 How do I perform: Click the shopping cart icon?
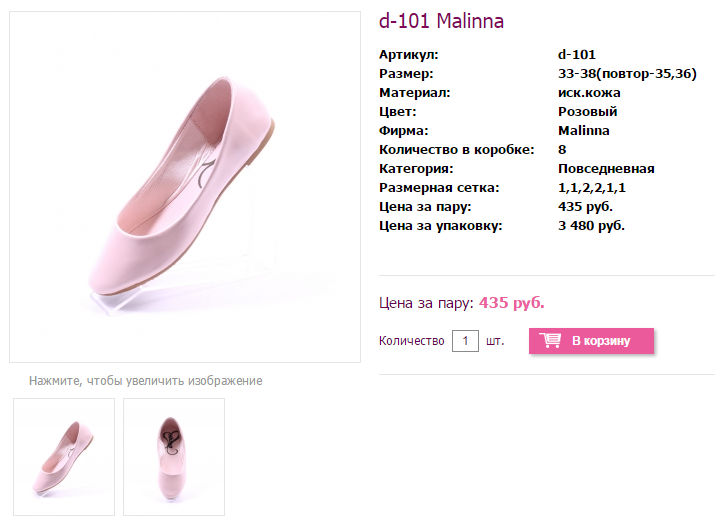550,341
